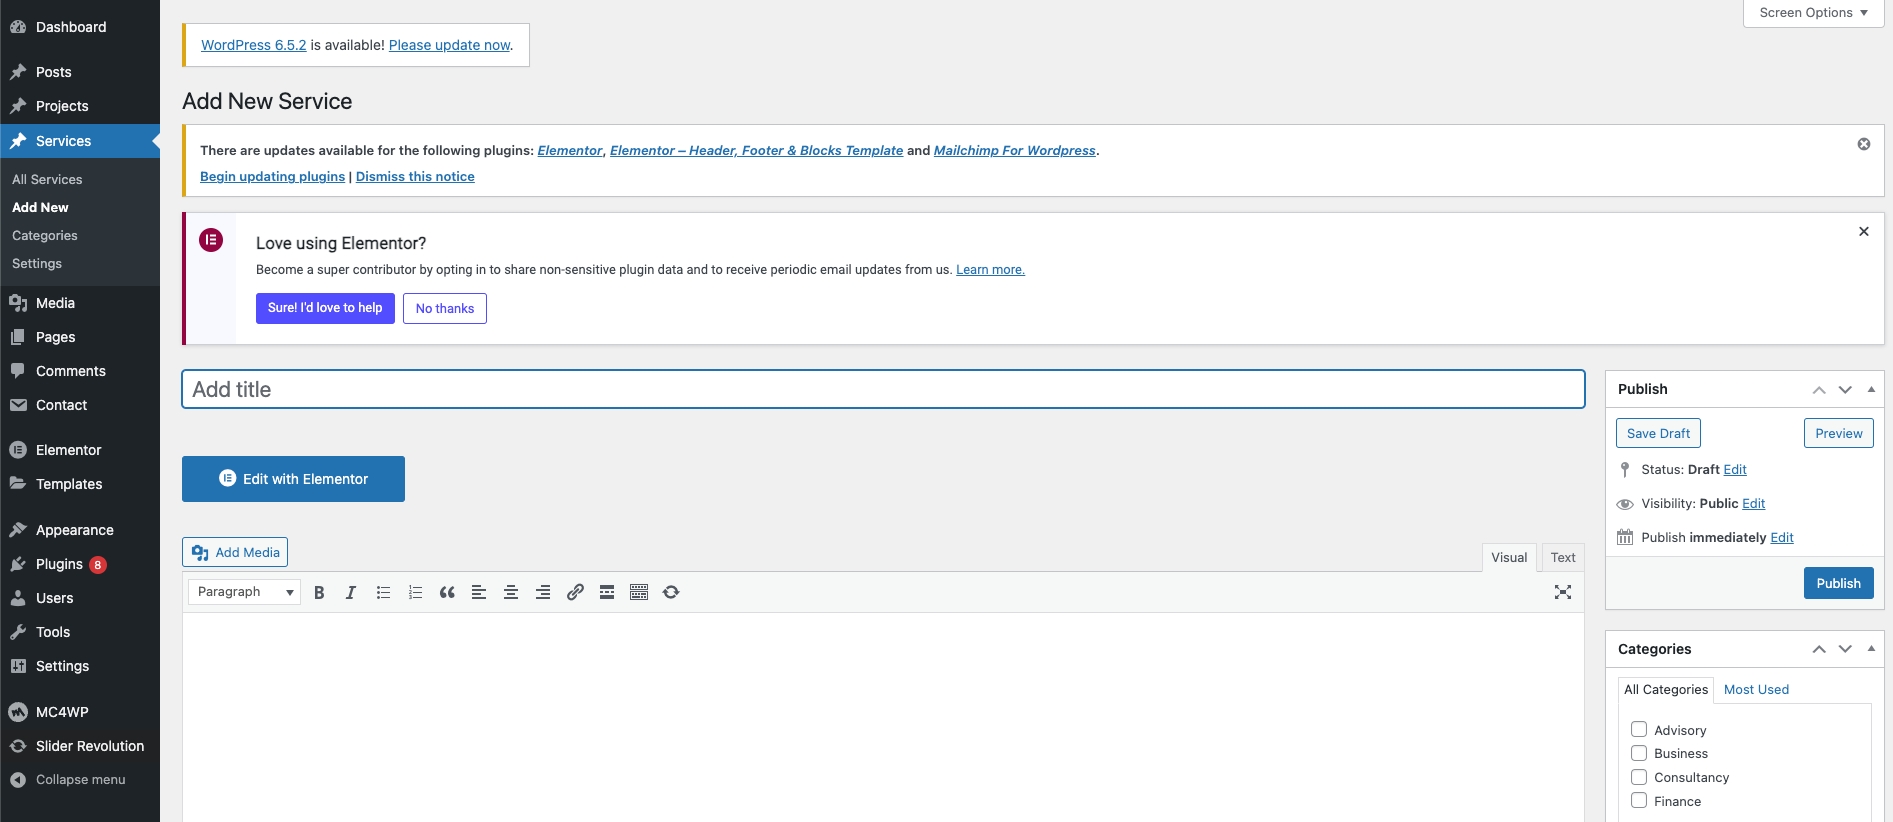Insert a bulleted list
The height and width of the screenshot is (822, 1893).
pos(383,592)
